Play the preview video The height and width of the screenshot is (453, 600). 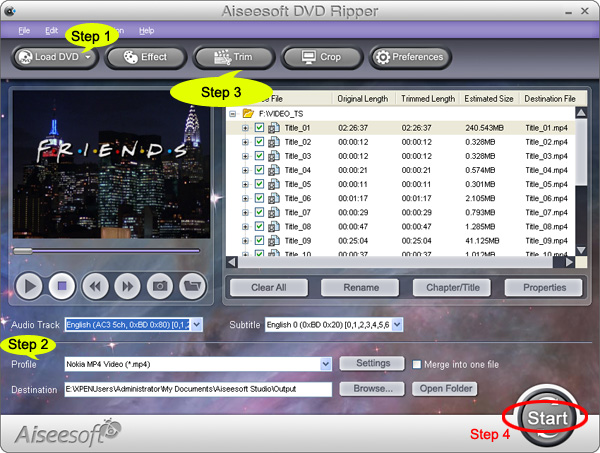point(29,286)
